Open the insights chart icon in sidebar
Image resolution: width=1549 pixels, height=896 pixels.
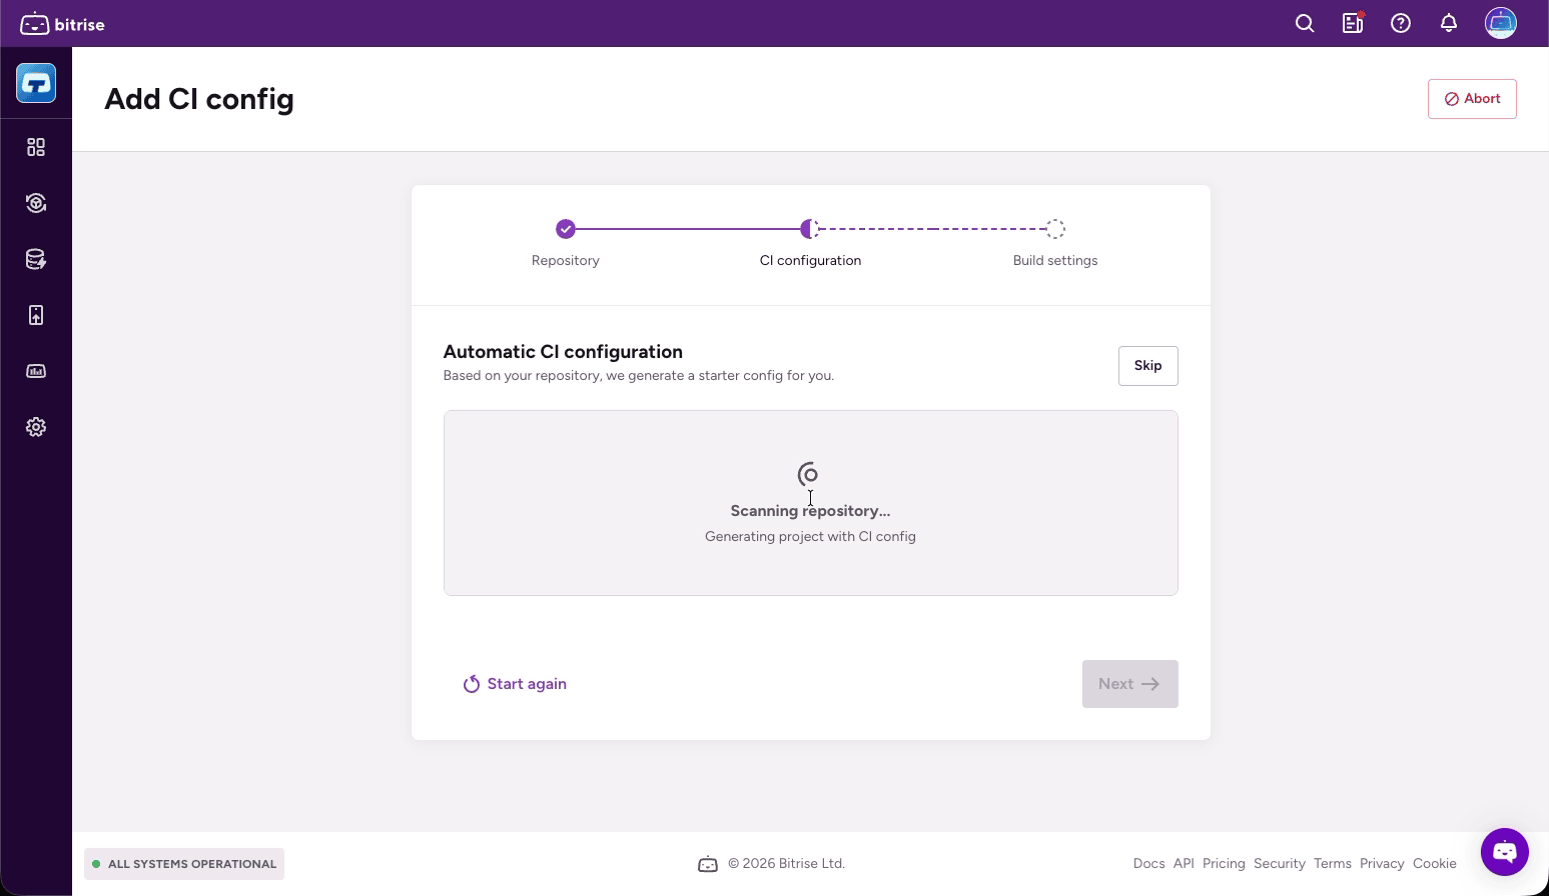point(36,371)
